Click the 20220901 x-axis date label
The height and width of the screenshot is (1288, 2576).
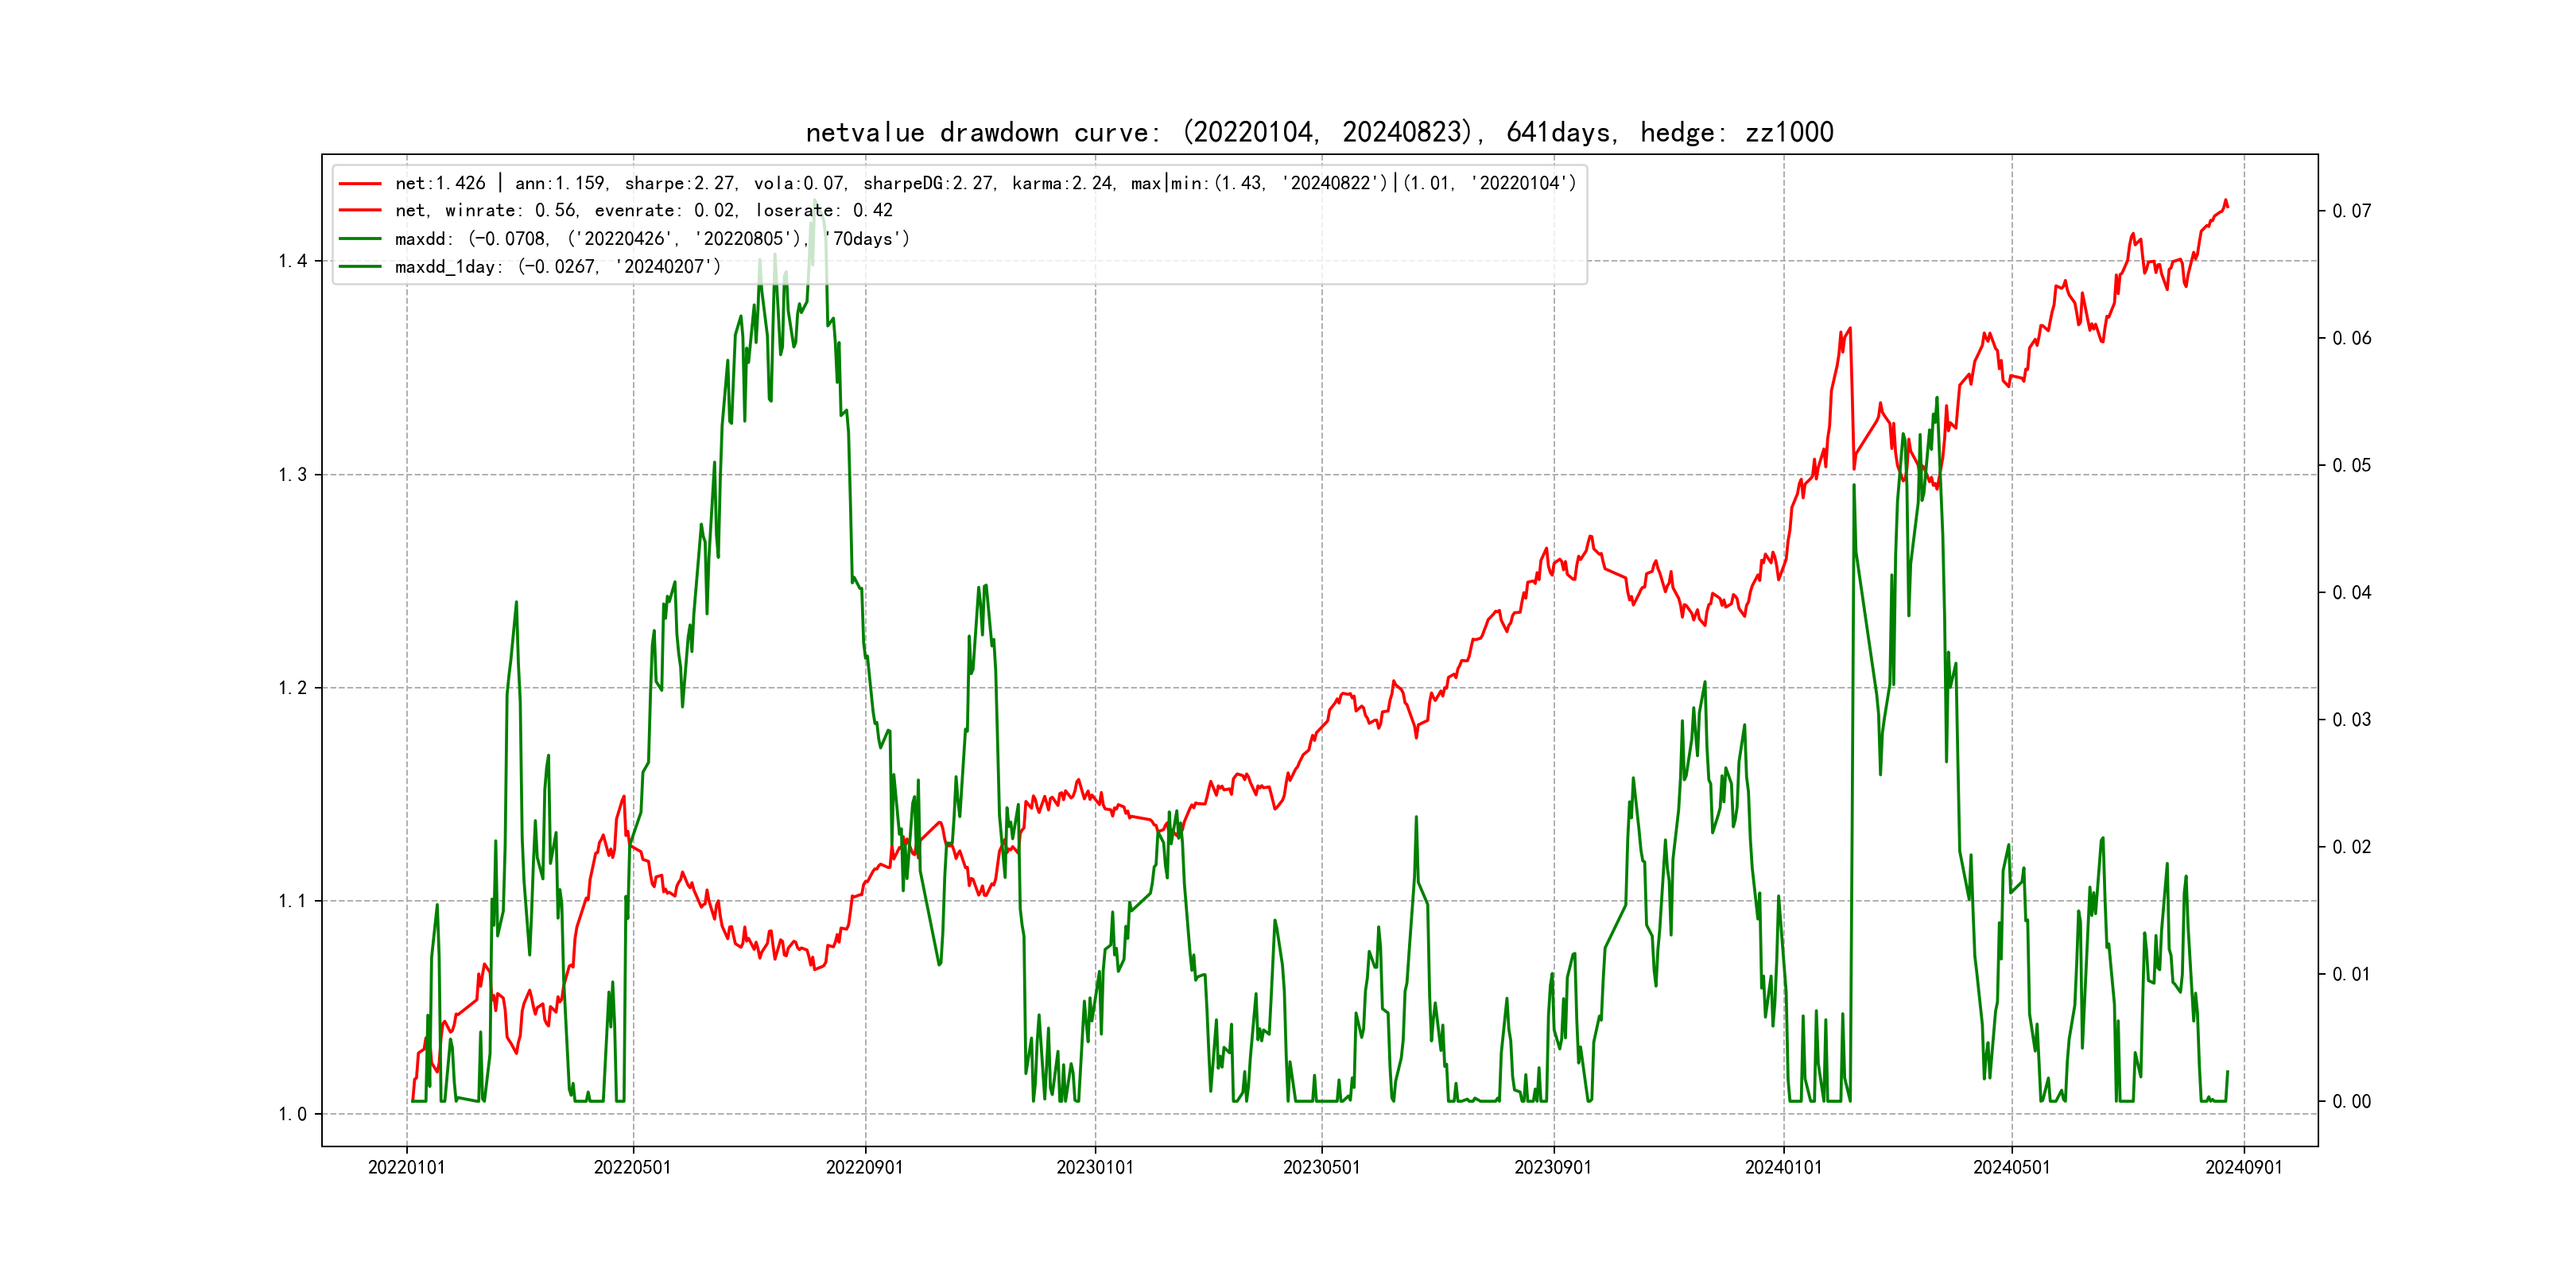864,1167
